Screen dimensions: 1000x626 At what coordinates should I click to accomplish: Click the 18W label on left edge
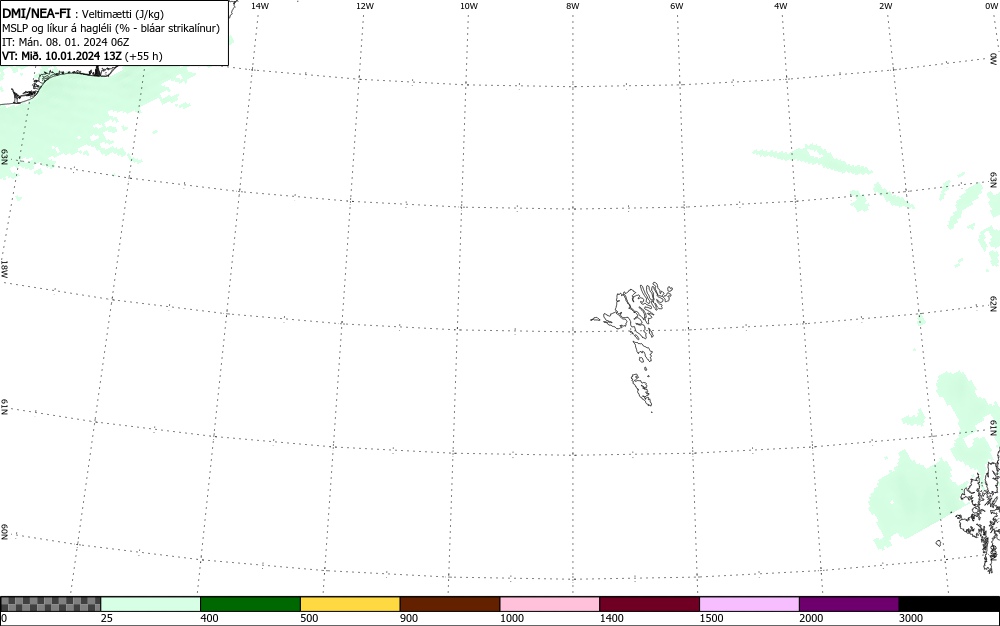point(4,268)
